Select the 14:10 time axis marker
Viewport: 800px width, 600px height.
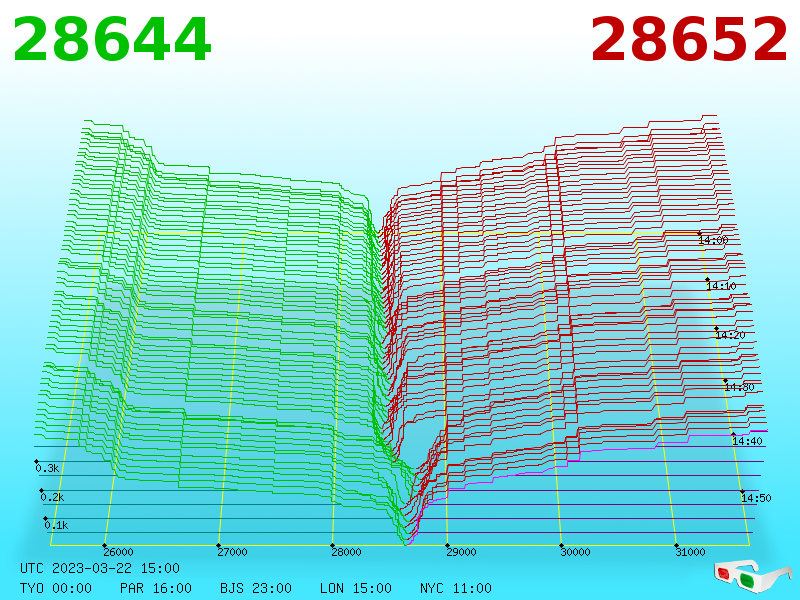[x=721, y=286]
